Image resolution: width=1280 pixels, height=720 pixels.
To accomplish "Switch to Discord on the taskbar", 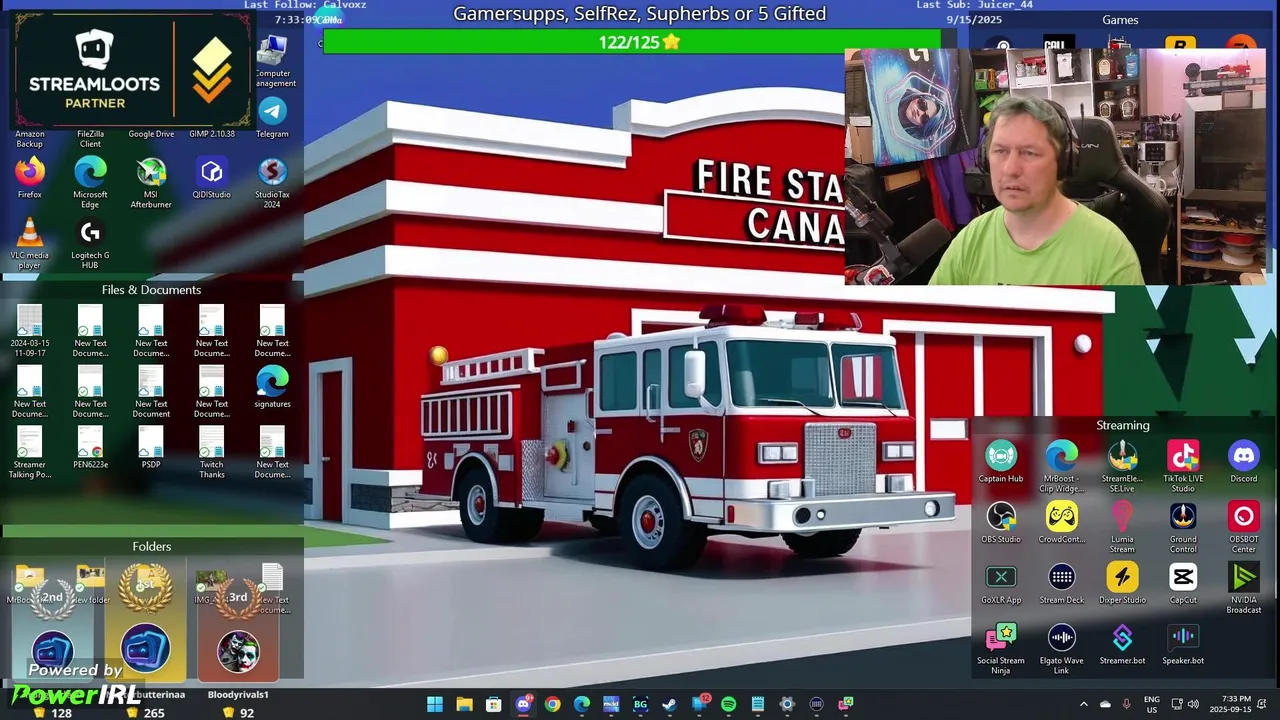I will pyautogui.click(x=523, y=704).
